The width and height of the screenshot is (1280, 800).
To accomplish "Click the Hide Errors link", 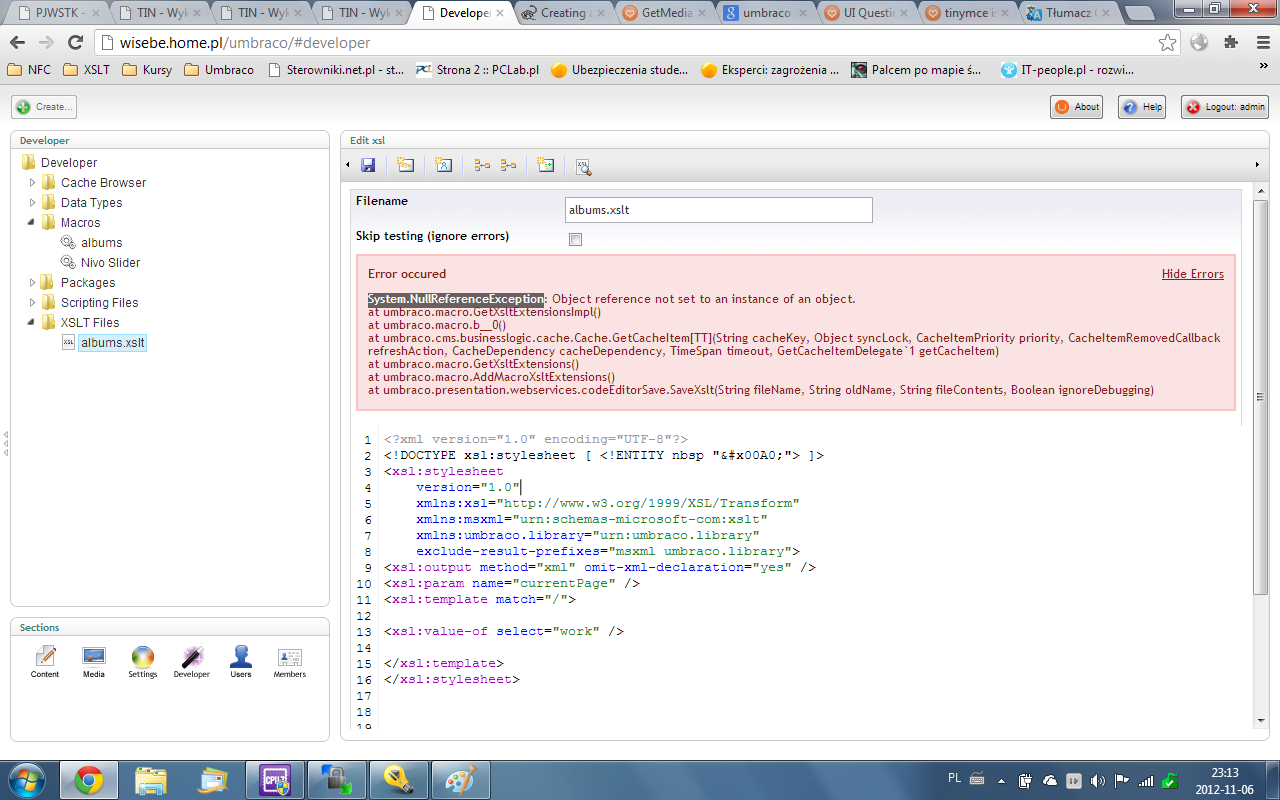I will click(1193, 274).
